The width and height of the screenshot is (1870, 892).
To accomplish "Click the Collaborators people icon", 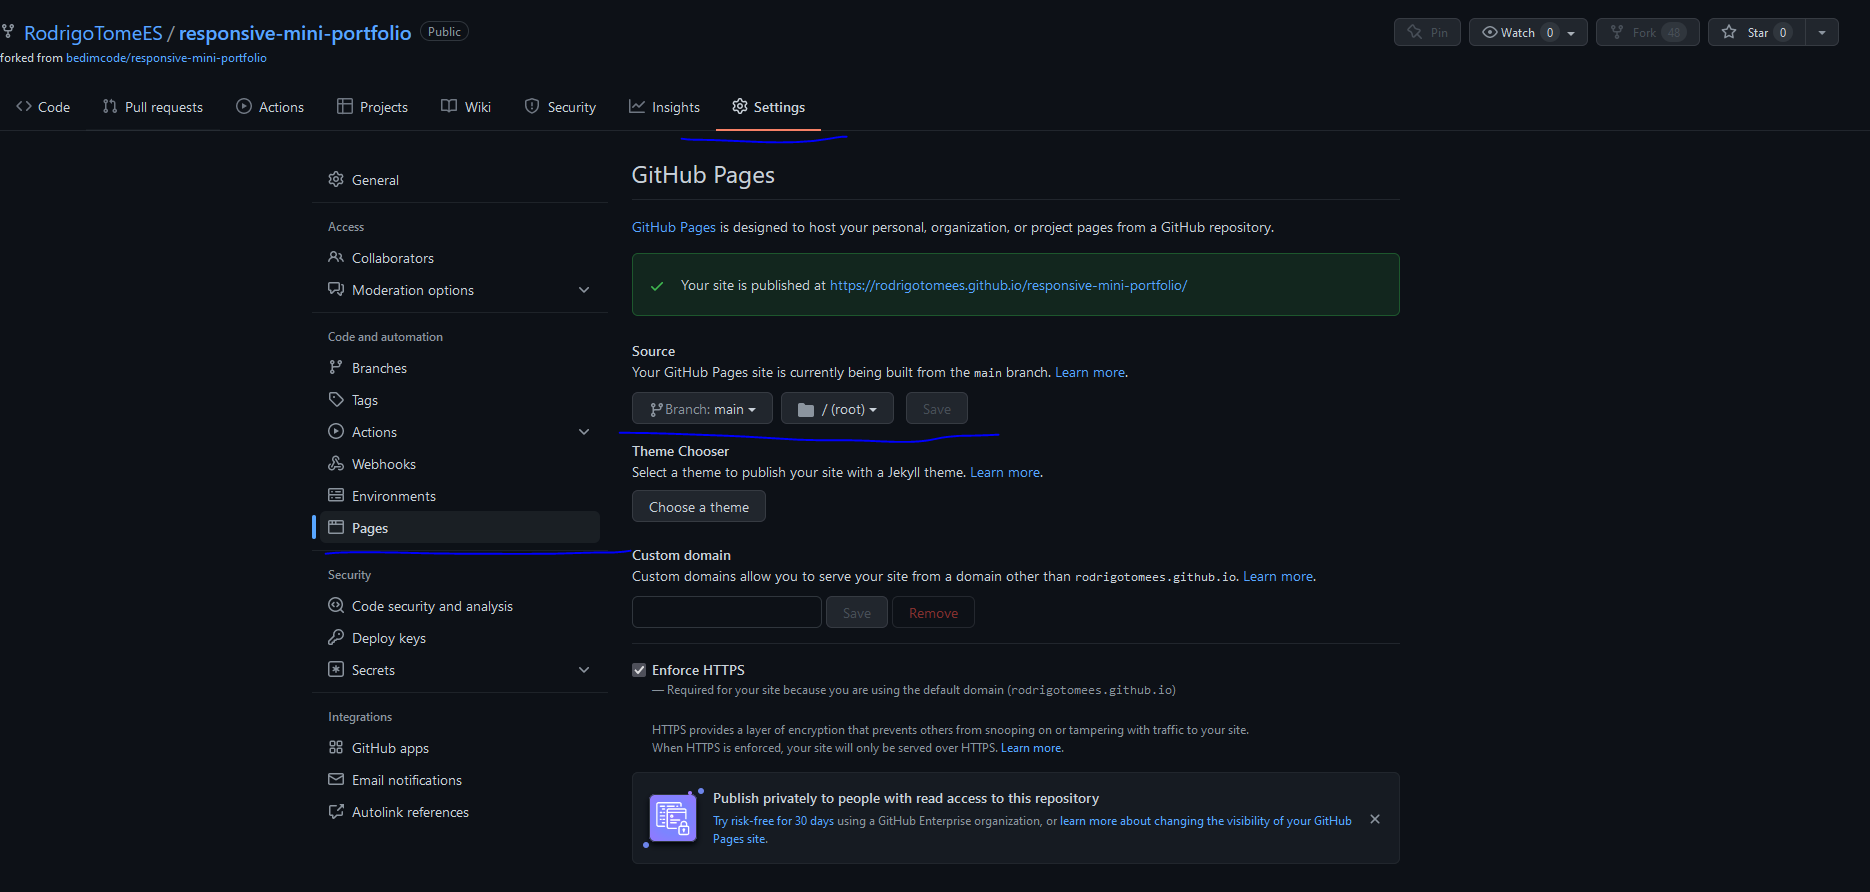I will click(336, 257).
